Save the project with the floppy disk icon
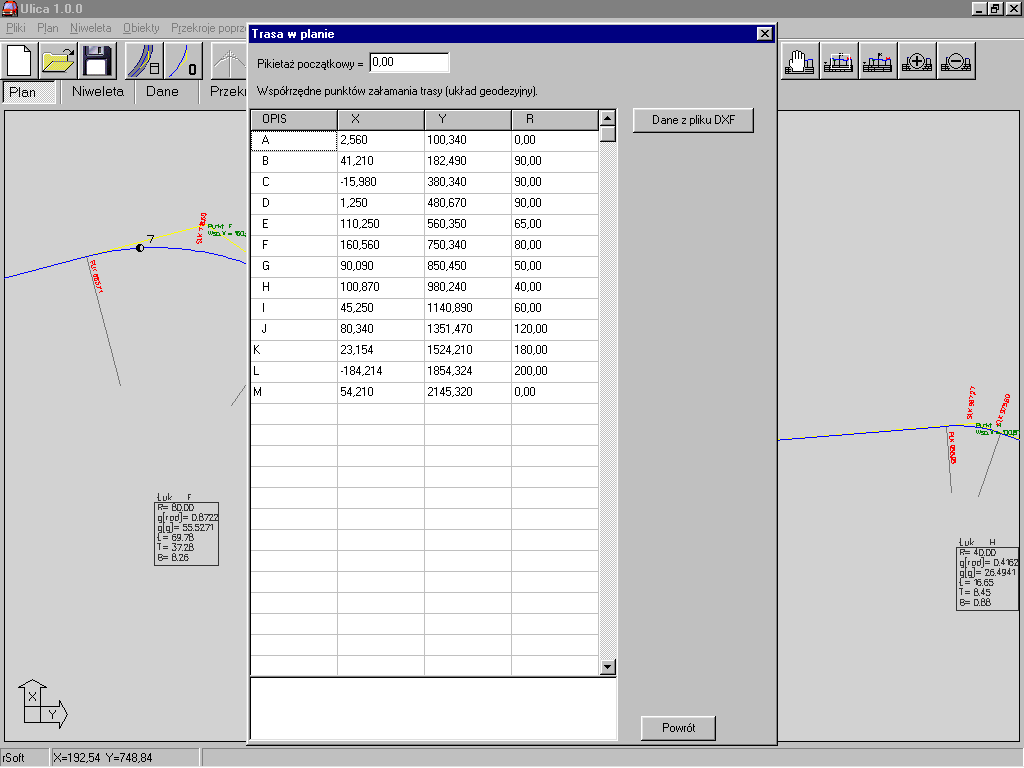This screenshot has width=1024, height=768. (x=97, y=61)
